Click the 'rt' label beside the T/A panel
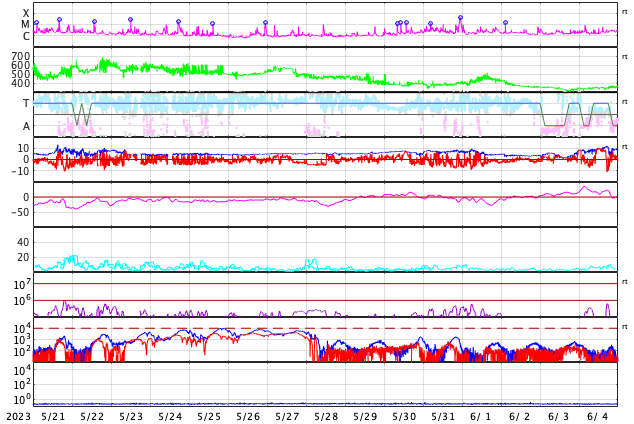 625,102
